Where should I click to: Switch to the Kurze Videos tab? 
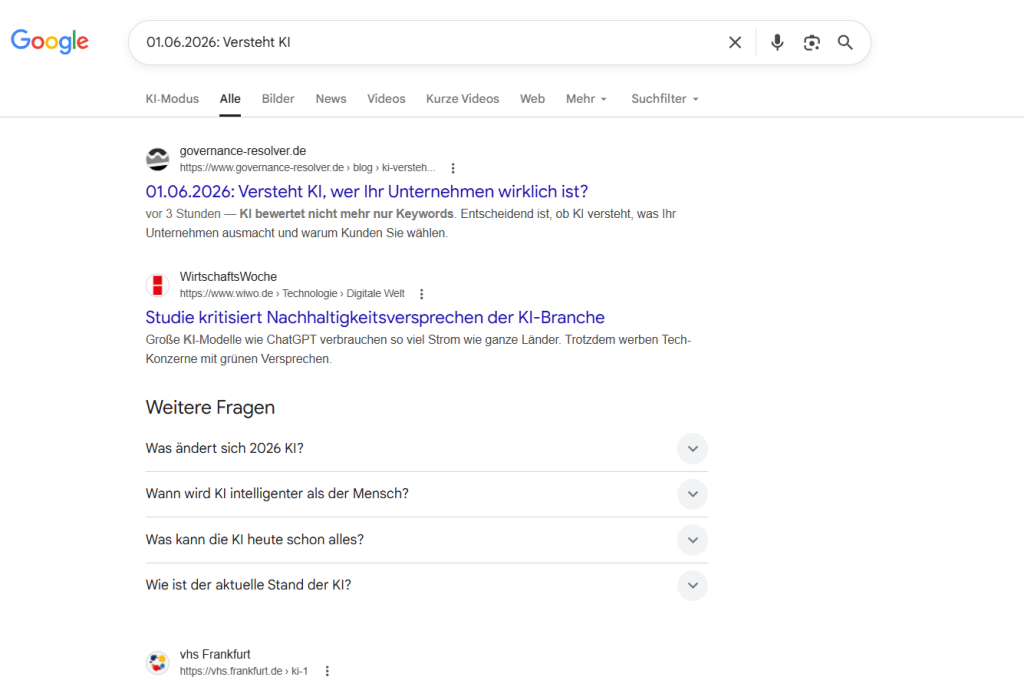click(462, 99)
